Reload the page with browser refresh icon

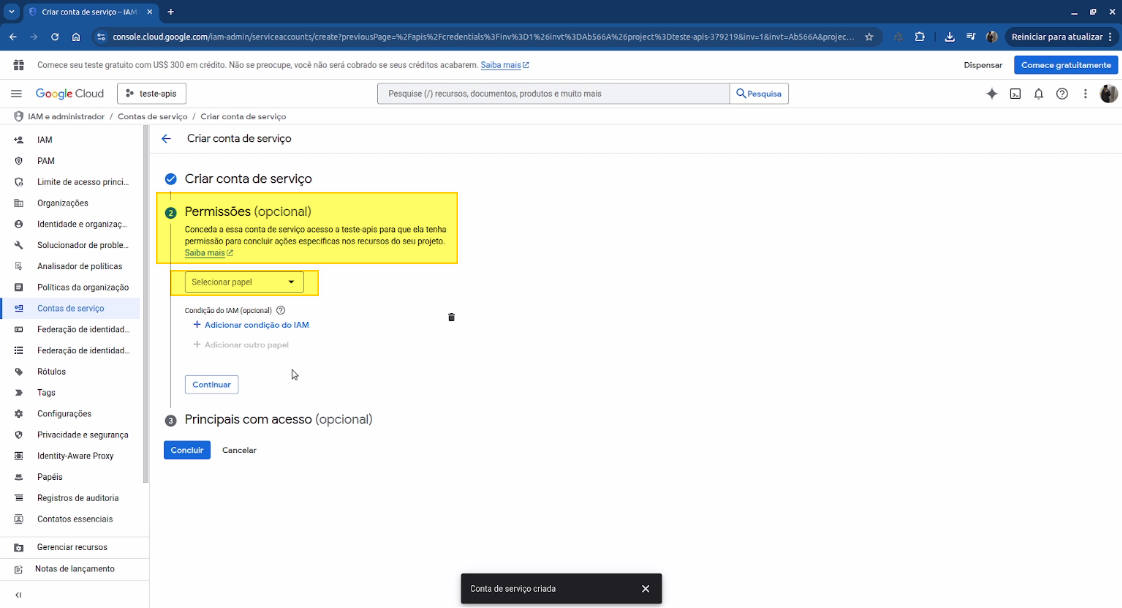pos(54,37)
